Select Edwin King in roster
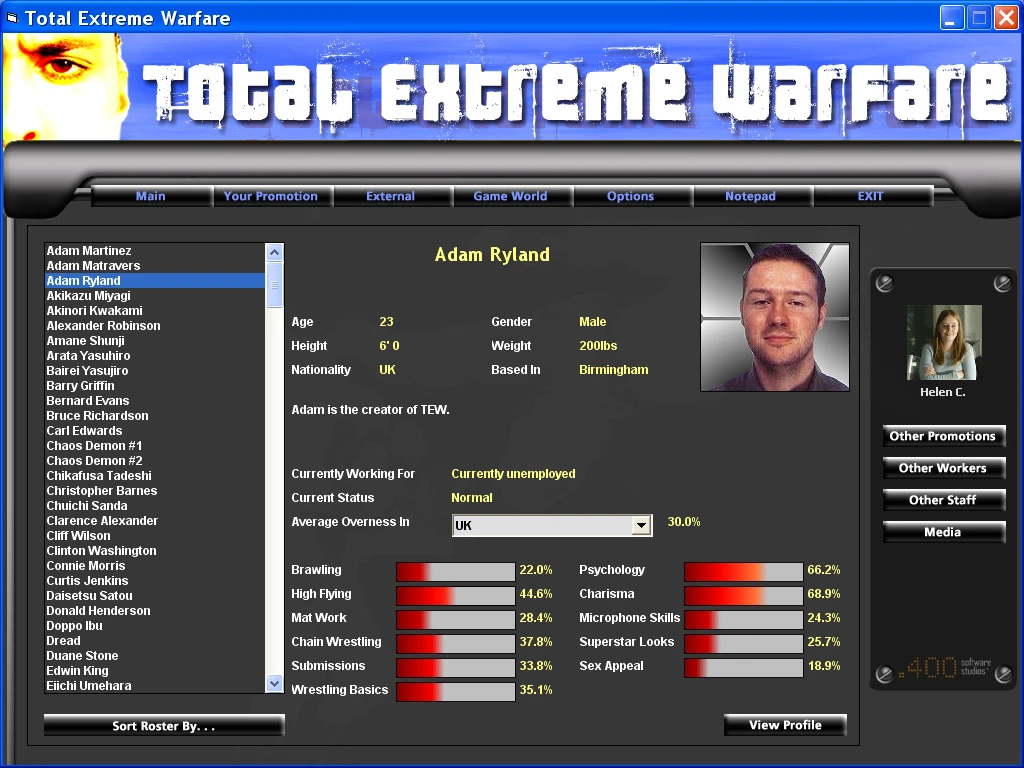The width and height of the screenshot is (1024, 768). [155, 671]
